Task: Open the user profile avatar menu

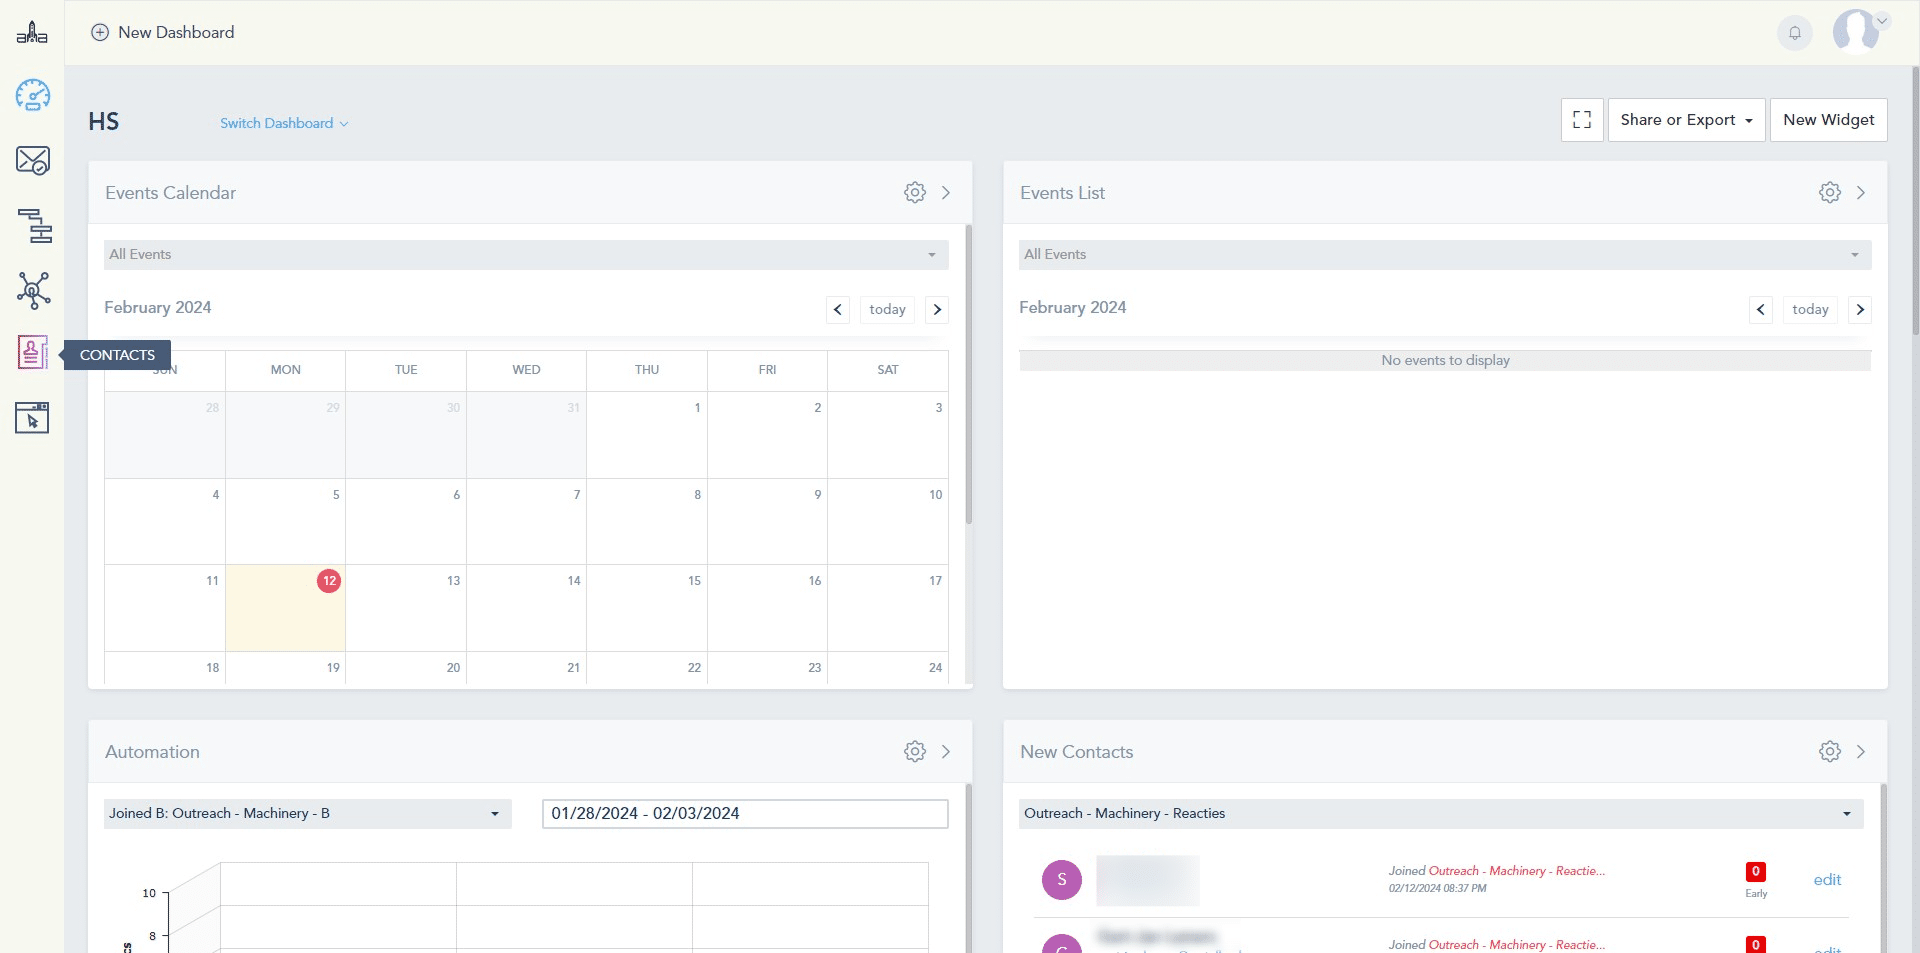Action: coord(1859,31)
